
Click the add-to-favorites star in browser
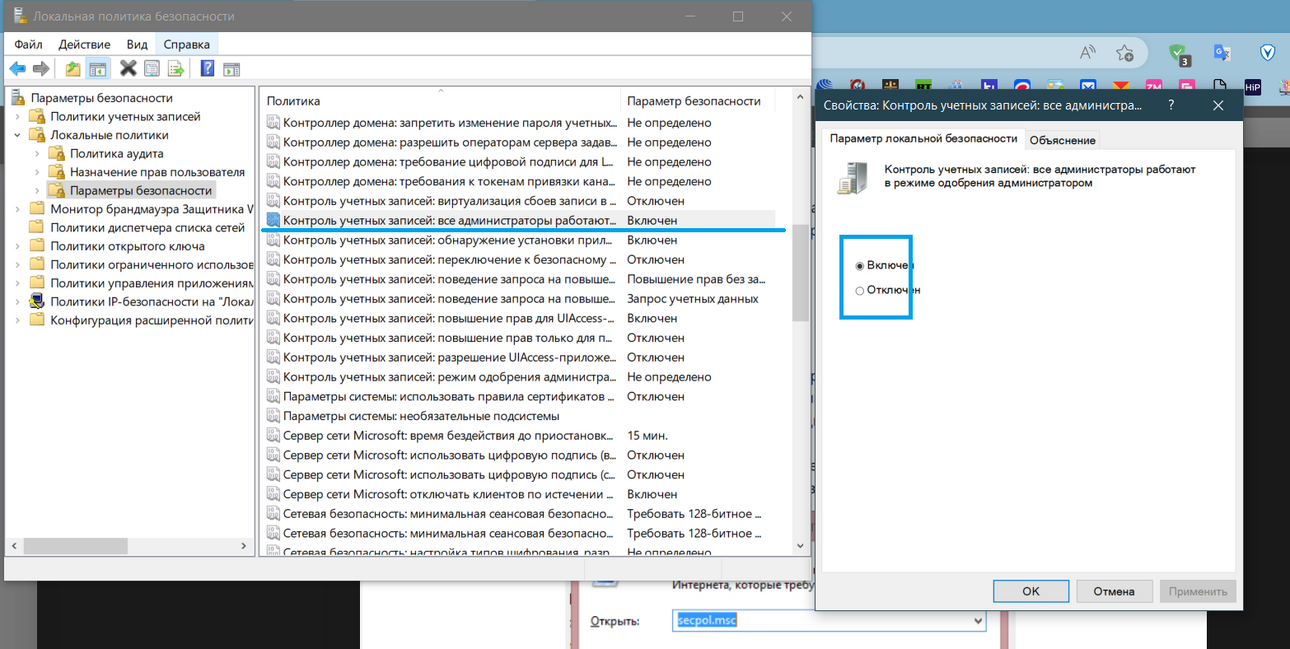(1125, 52)
